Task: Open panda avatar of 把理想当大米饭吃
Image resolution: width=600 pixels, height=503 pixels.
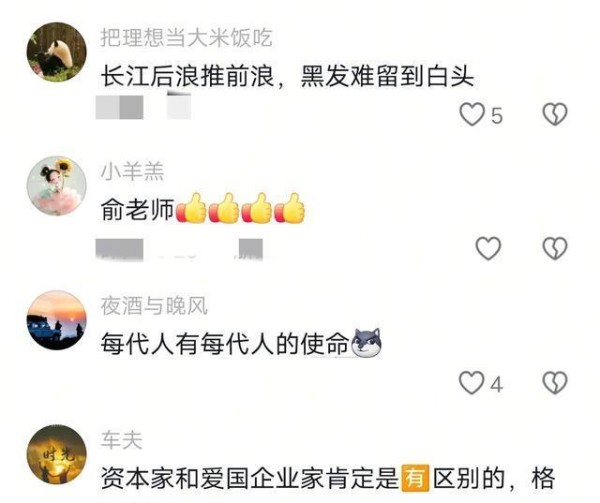Action: pyautogui.click(x=57, y=52)
